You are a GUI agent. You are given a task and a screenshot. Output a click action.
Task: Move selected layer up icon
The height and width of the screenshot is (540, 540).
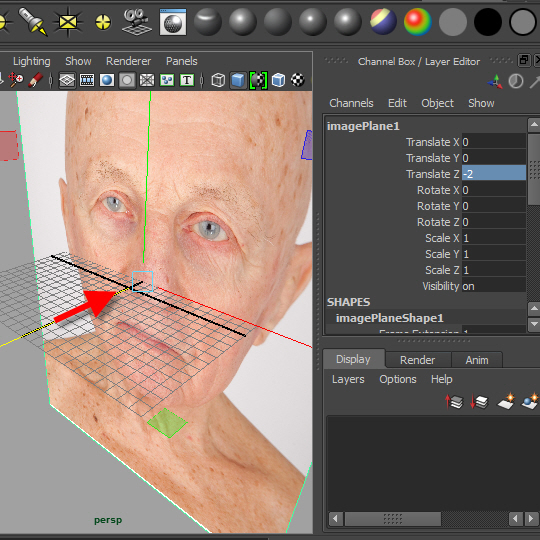[x=454, y=402]
